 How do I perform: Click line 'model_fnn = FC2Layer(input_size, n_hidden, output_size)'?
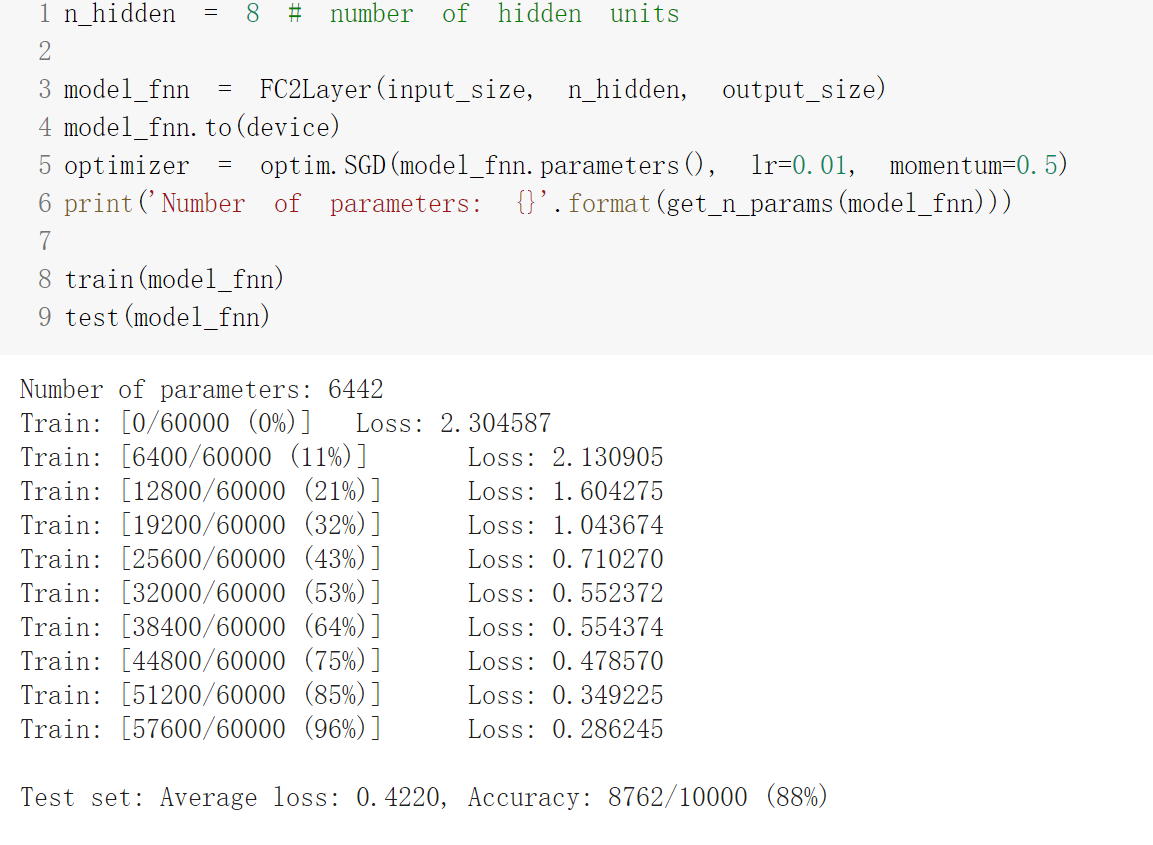pyautogui.click(x=475, y=90)
